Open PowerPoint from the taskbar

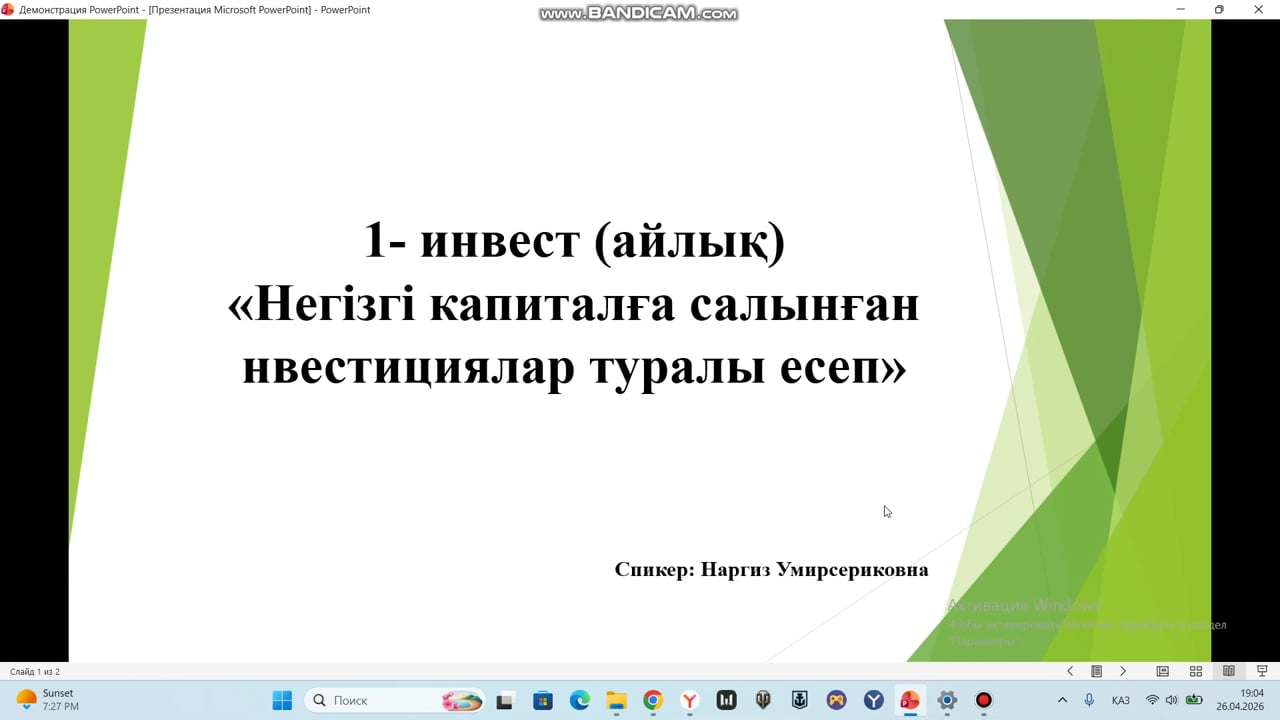pyautogui.click(x=910, y=700)
